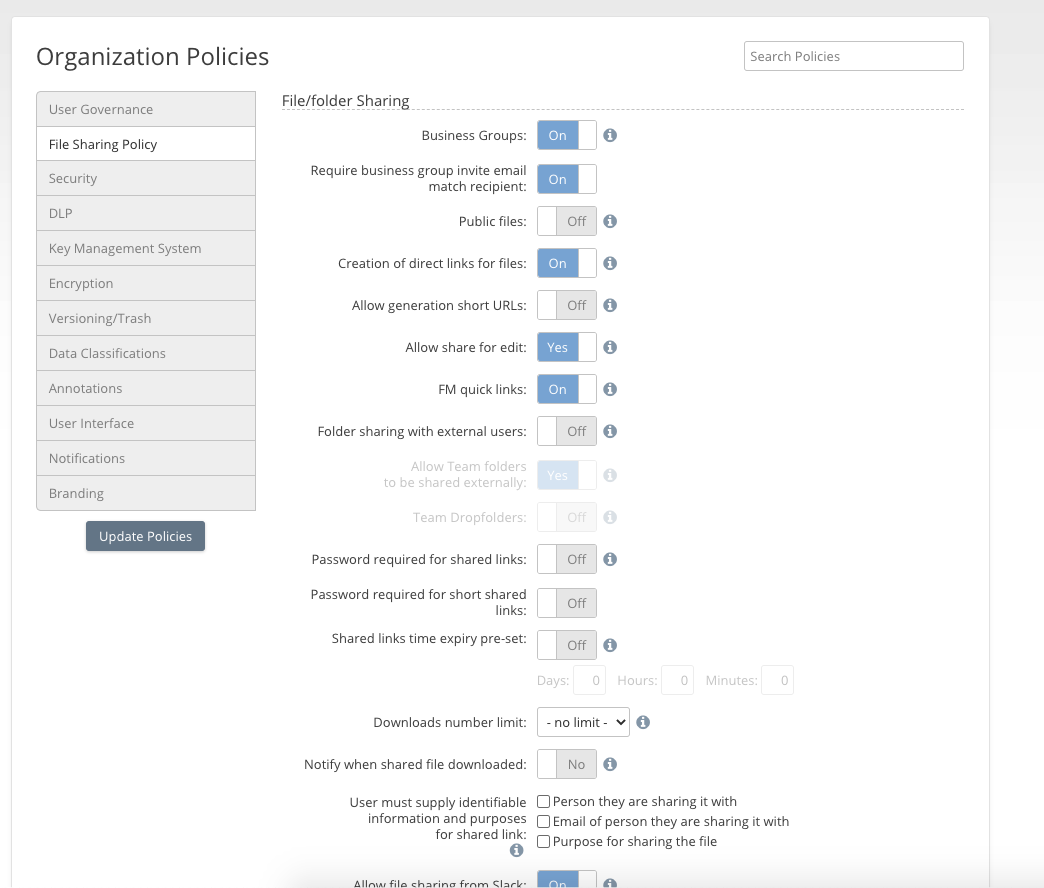Image resolution: width=1044 pixels, height=888 pixels.
Task: Check 'Email of person they are sharing it with'
Action: [x=544, y=822]
